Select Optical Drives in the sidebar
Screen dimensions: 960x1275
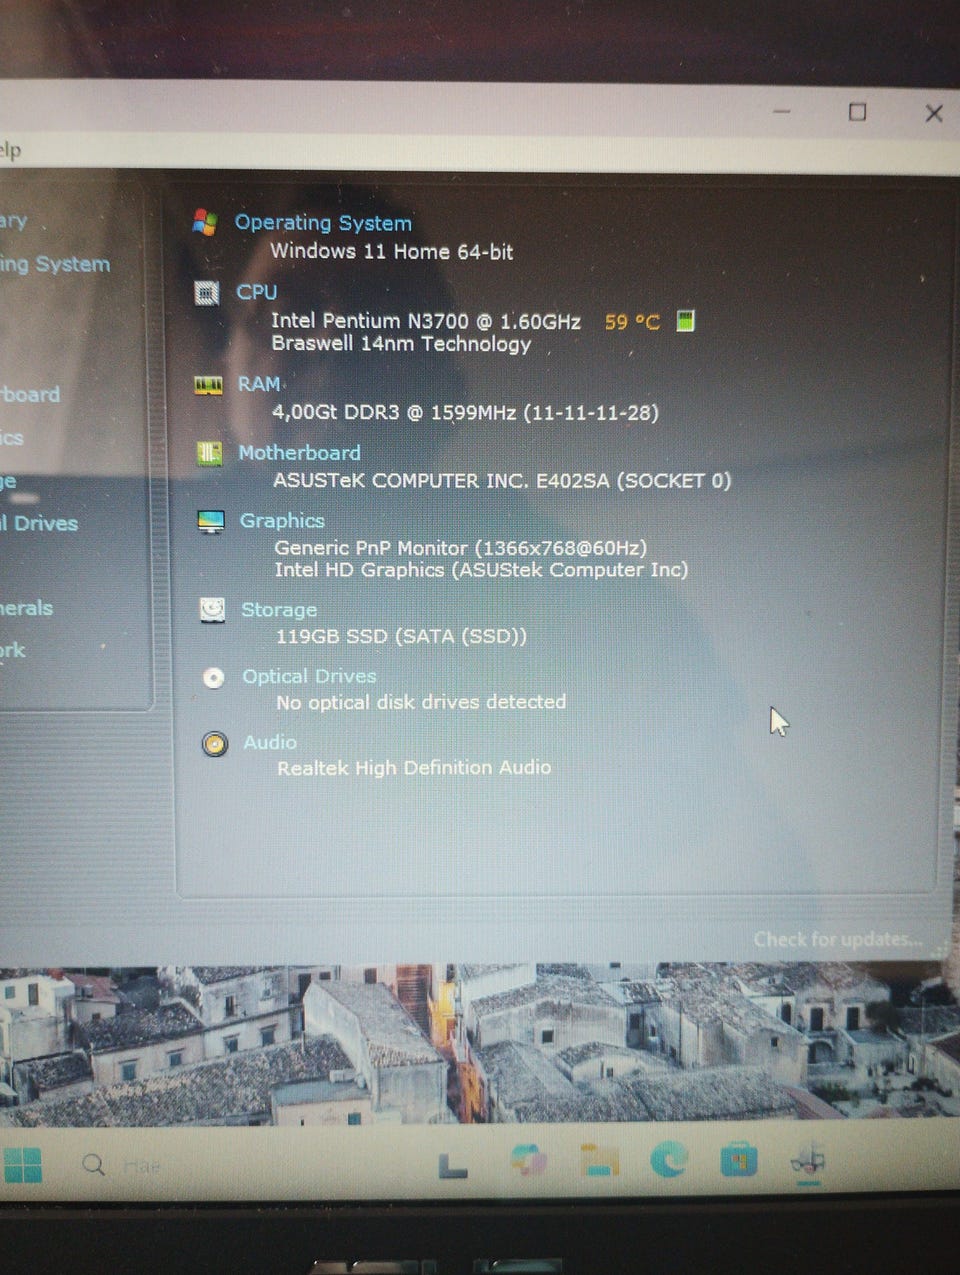[x=39, y=523]
